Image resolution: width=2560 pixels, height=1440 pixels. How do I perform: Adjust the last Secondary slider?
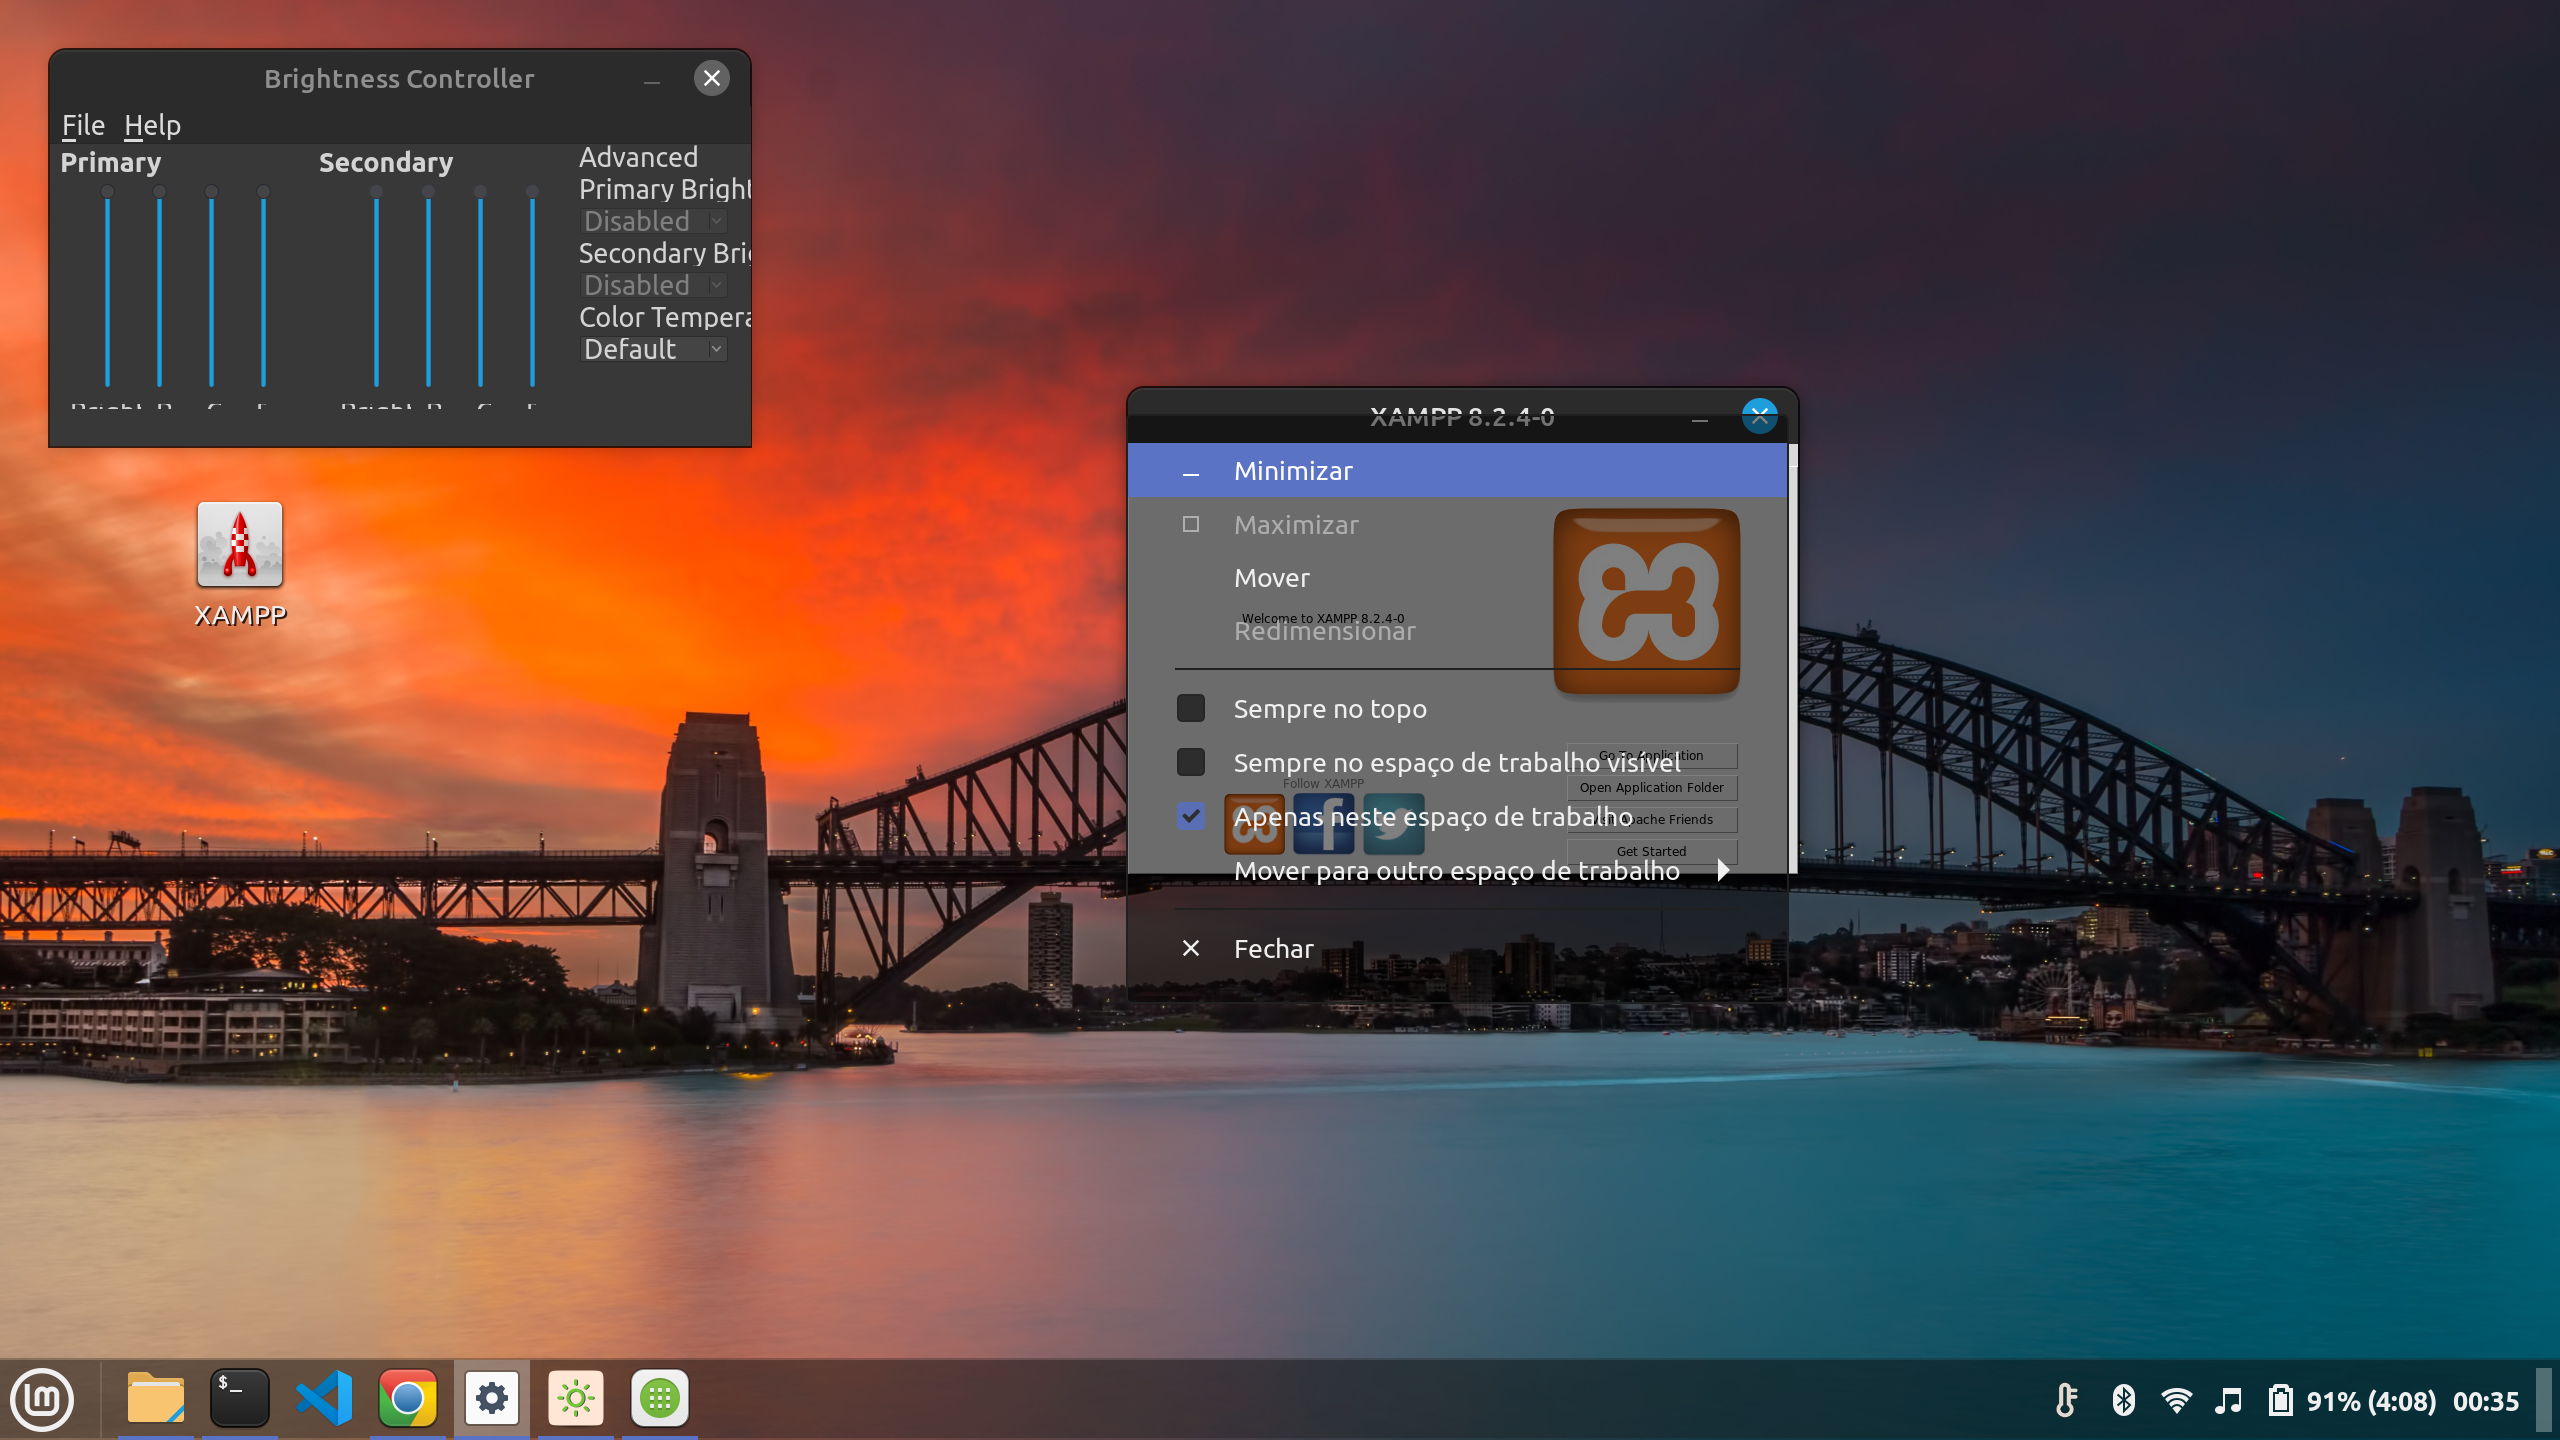coord(532,288)
